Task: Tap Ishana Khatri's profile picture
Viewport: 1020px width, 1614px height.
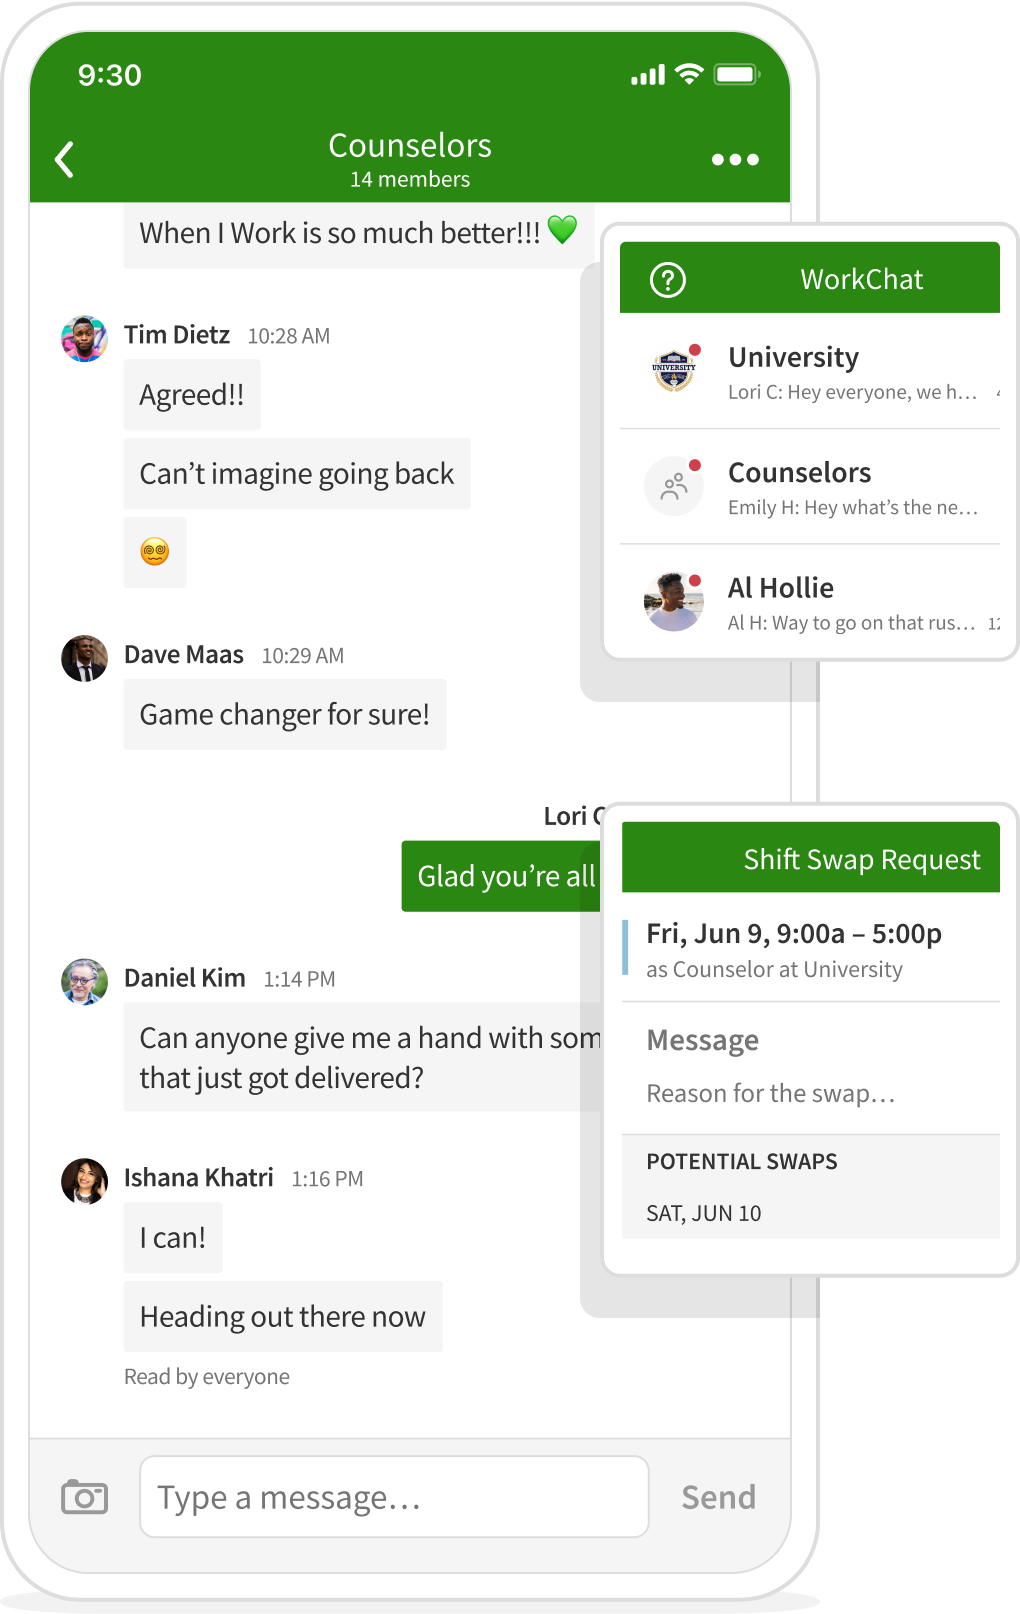Action: click(84, 1181)
